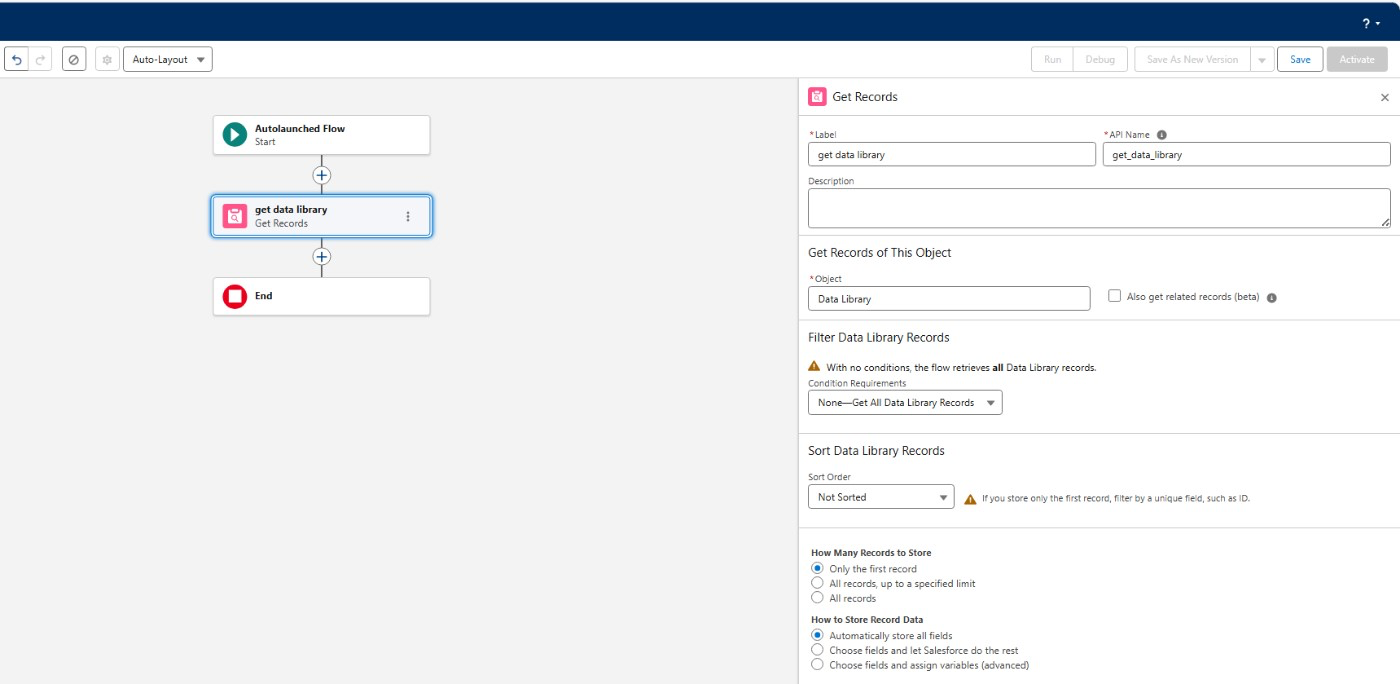Click the pink Get Records node icon
The height and width of the screenshot is (684, 1400).
pyautogui.click(x=234, y=216)
